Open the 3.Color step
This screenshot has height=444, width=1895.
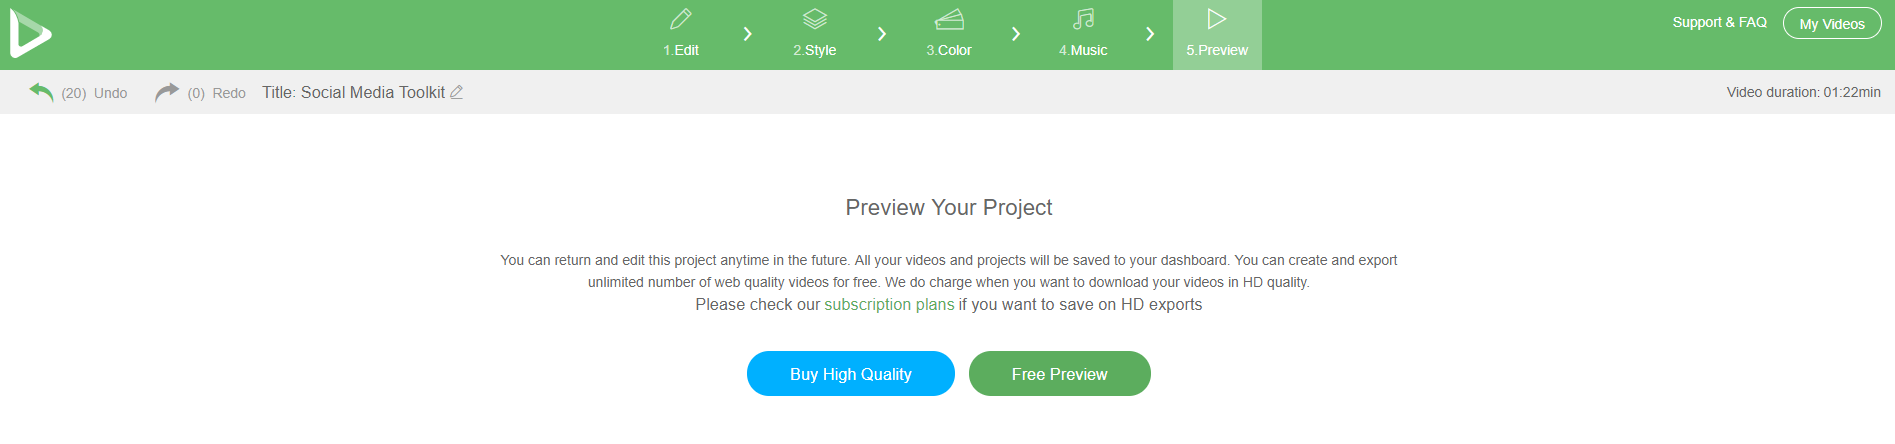[949, 34]
